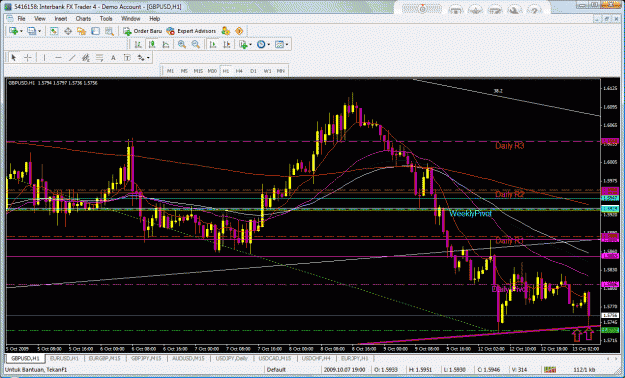625x378 pixels.
Task: Open the Strategy Tester icon
Action: (109, 31)
